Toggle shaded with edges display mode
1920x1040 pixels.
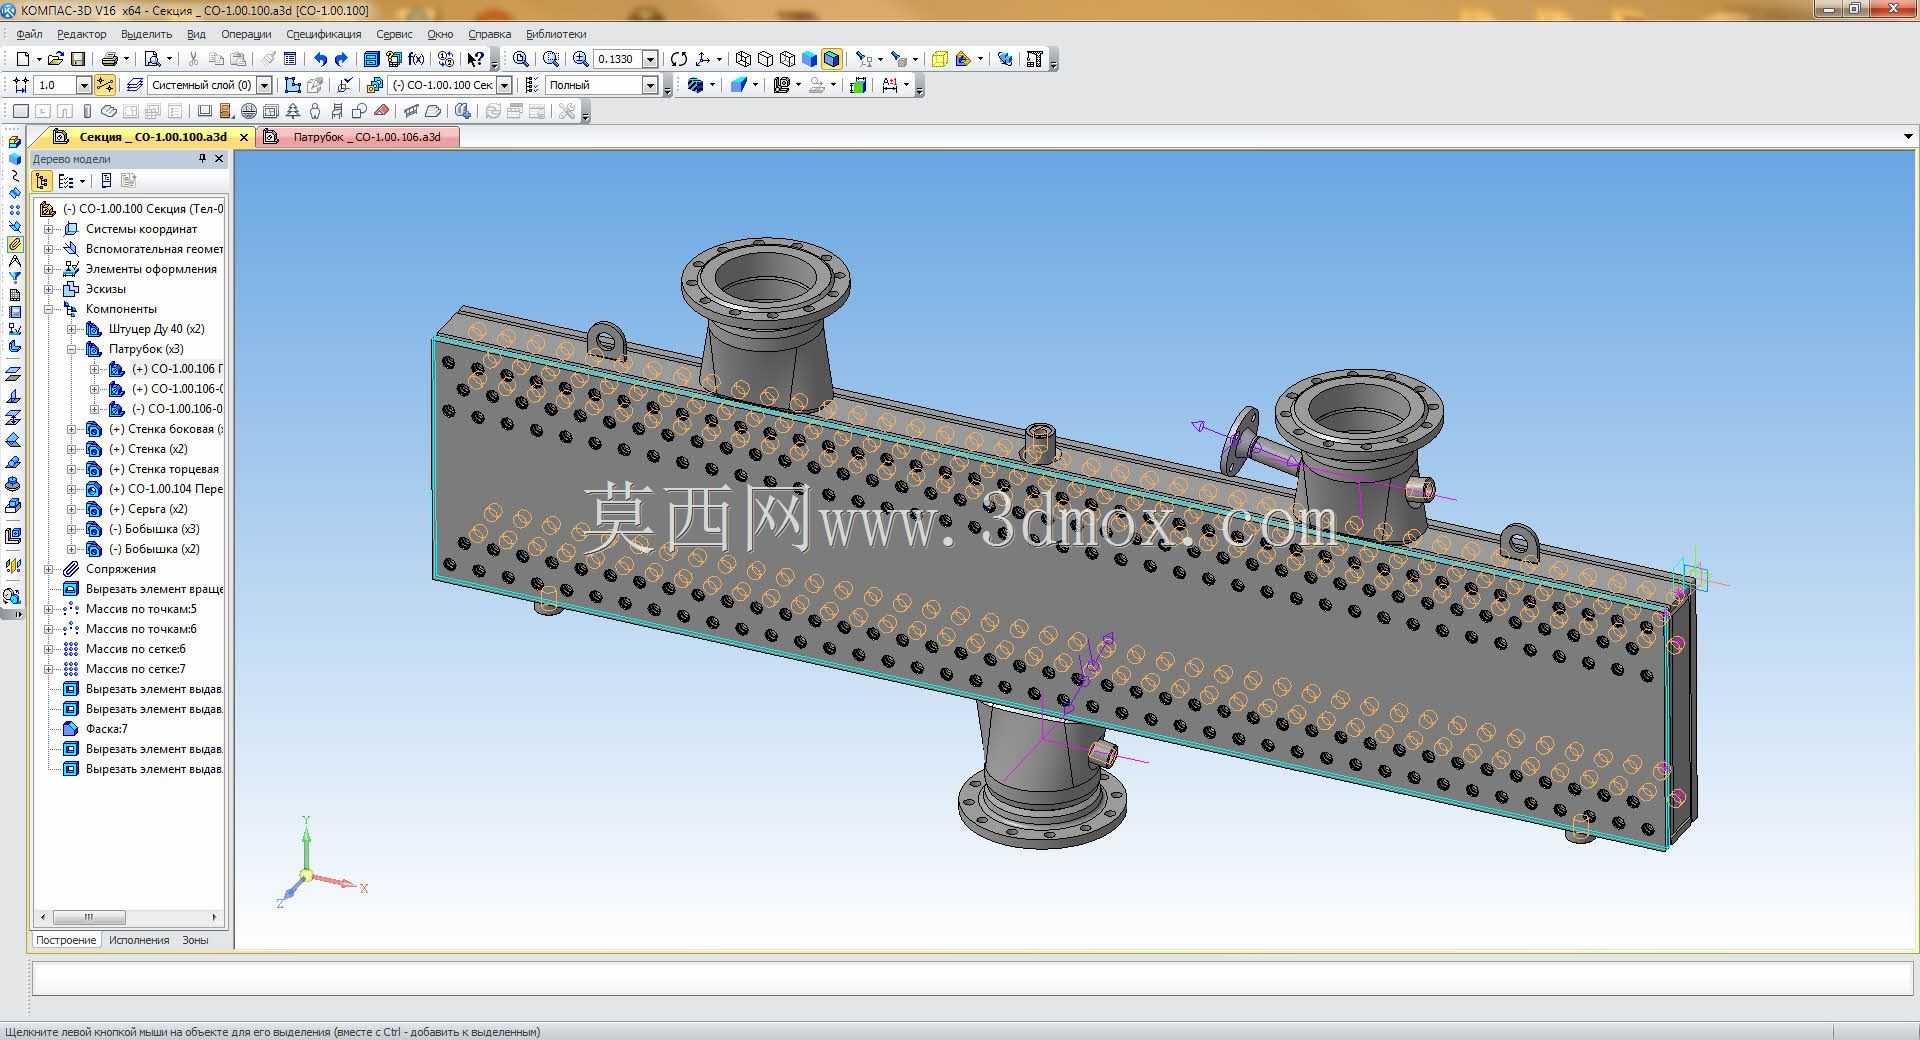click(x=831, y=59)
